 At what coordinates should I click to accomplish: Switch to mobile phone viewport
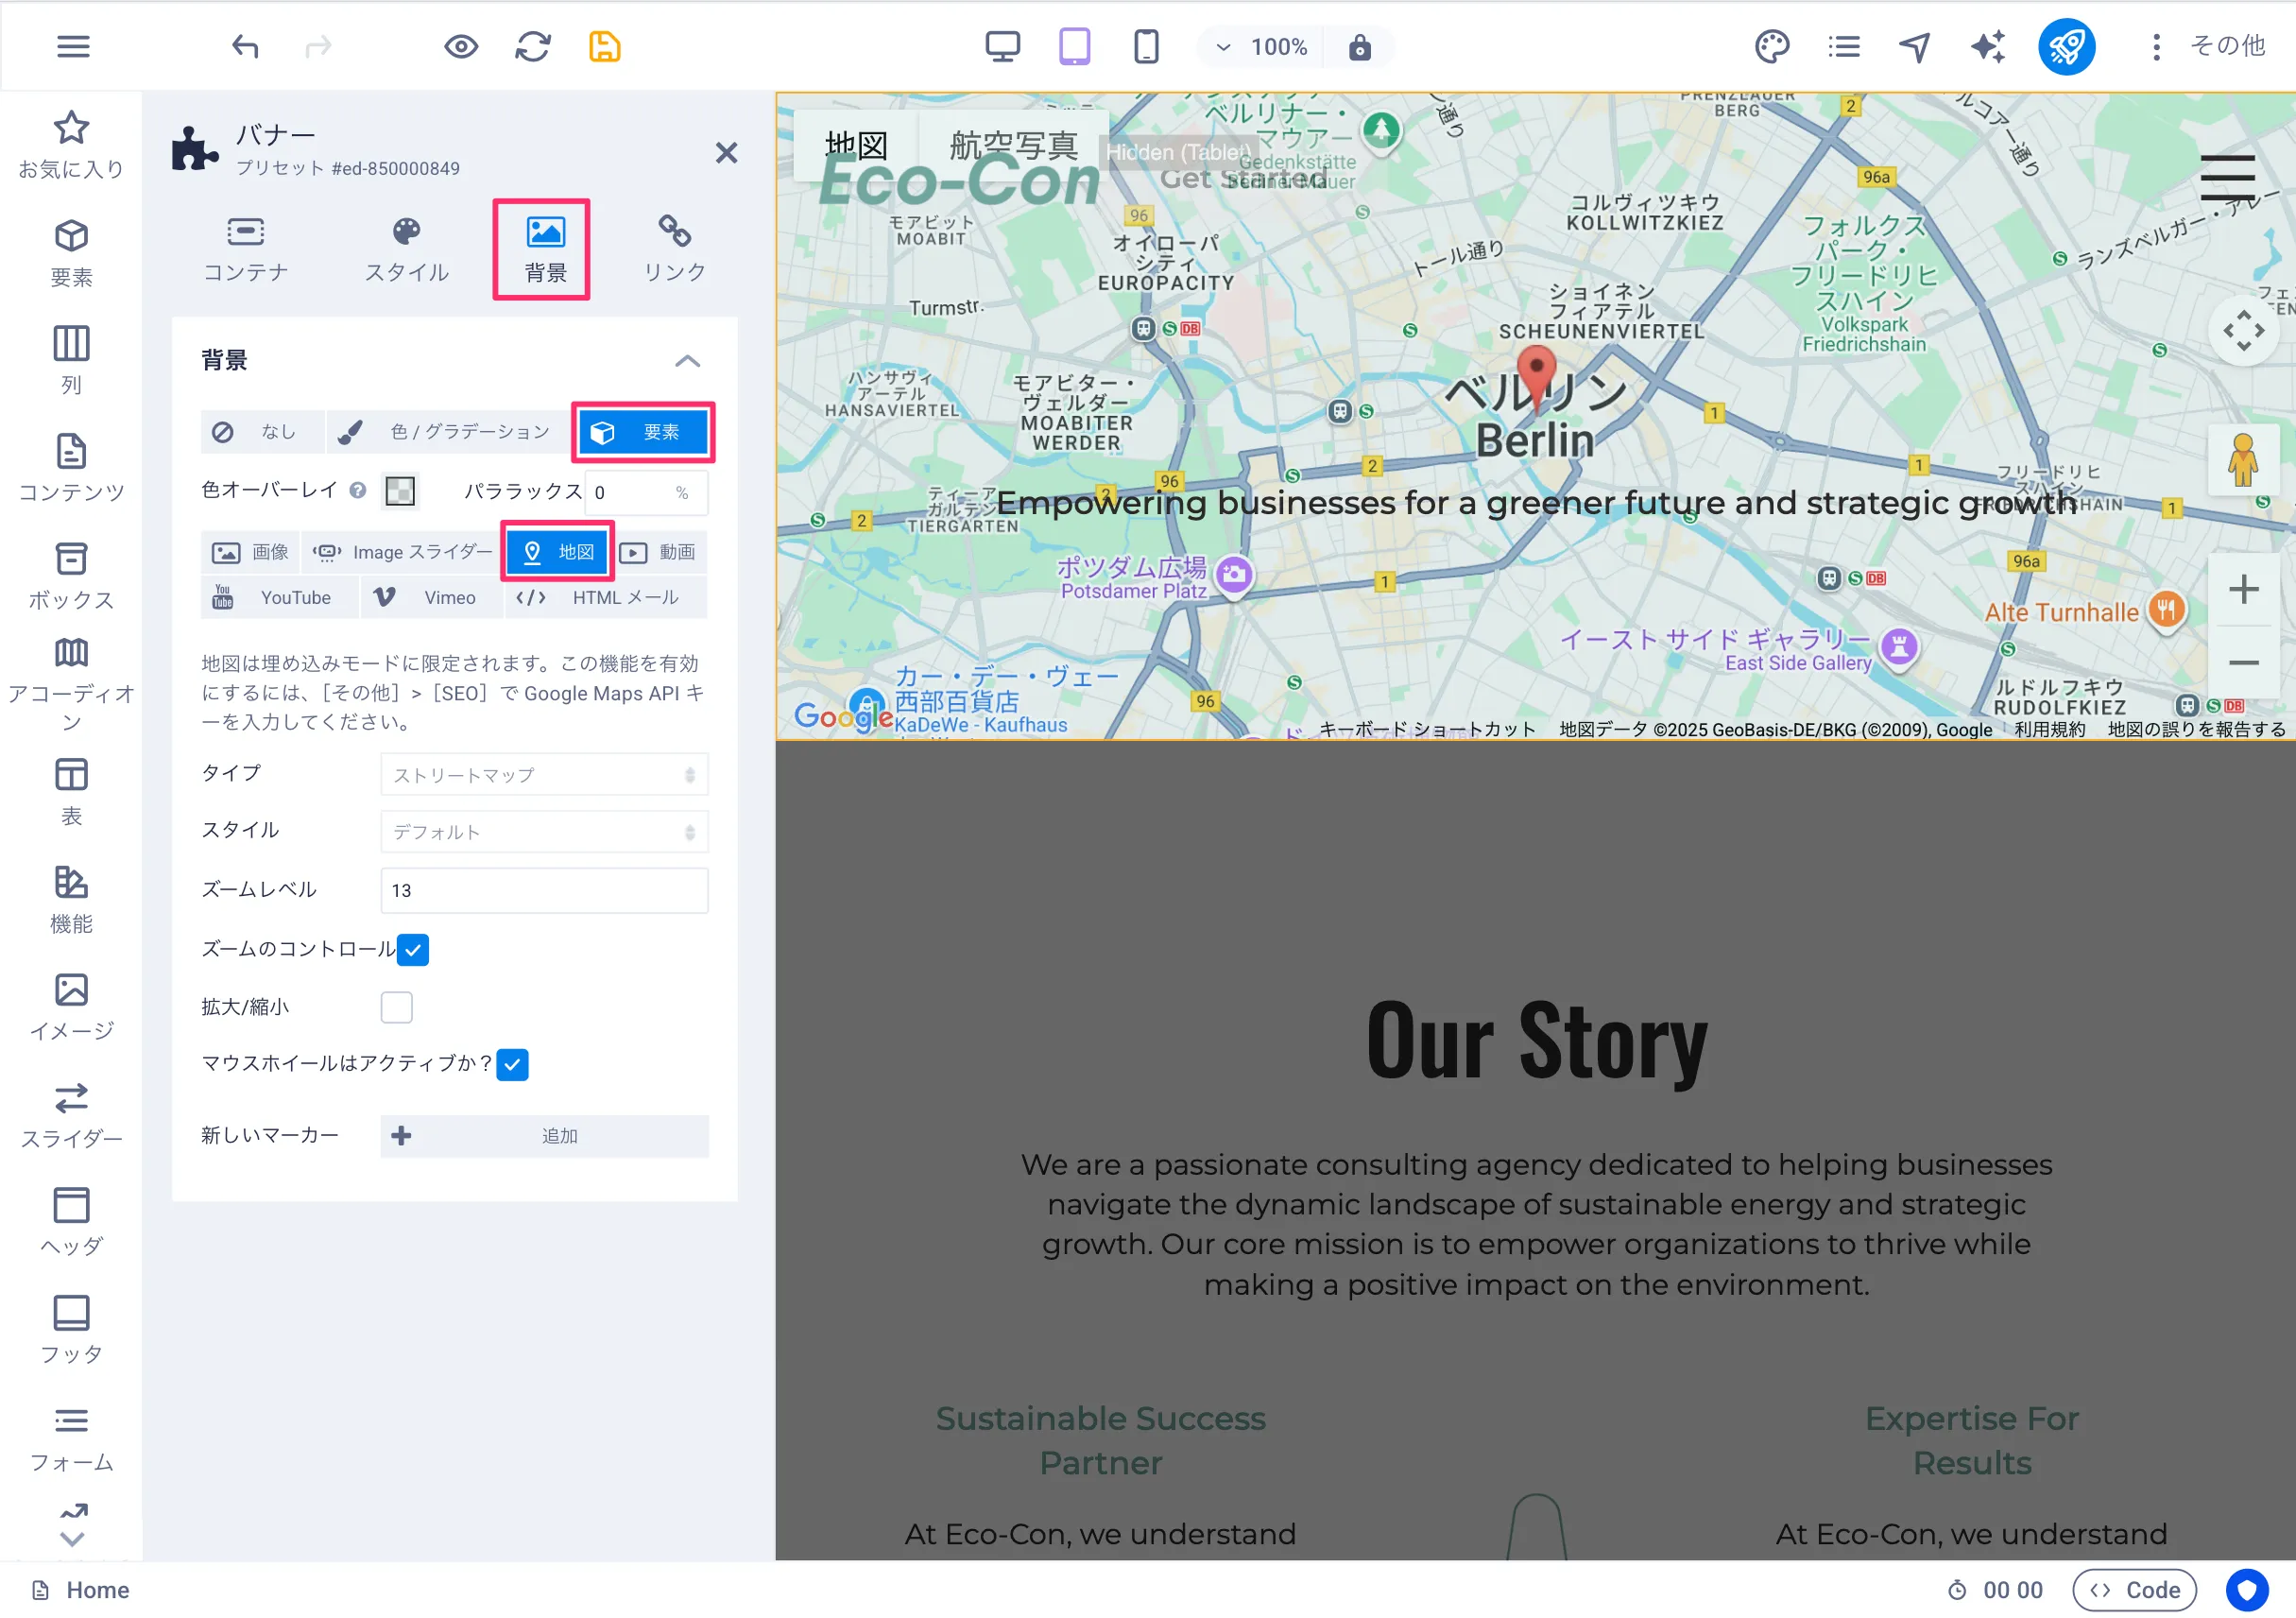(x=1146, y=47)
